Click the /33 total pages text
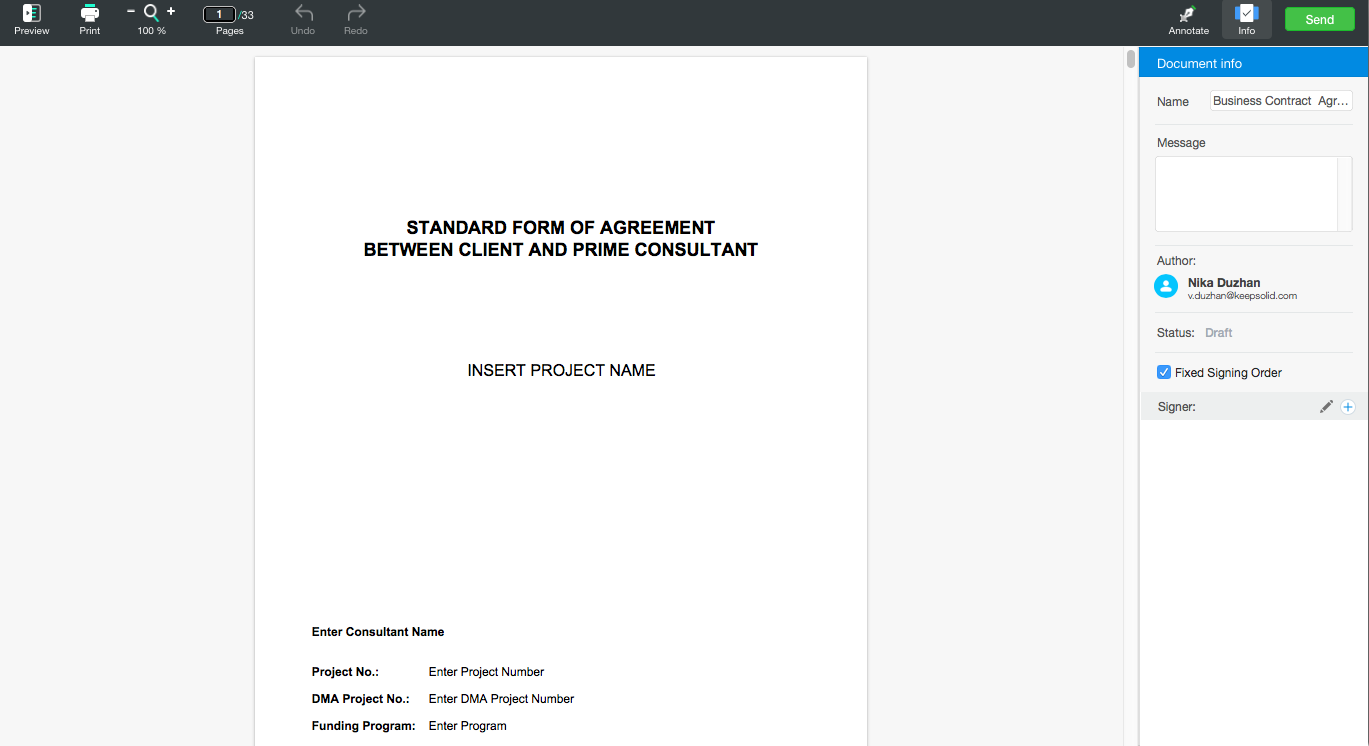 (246, 15)
